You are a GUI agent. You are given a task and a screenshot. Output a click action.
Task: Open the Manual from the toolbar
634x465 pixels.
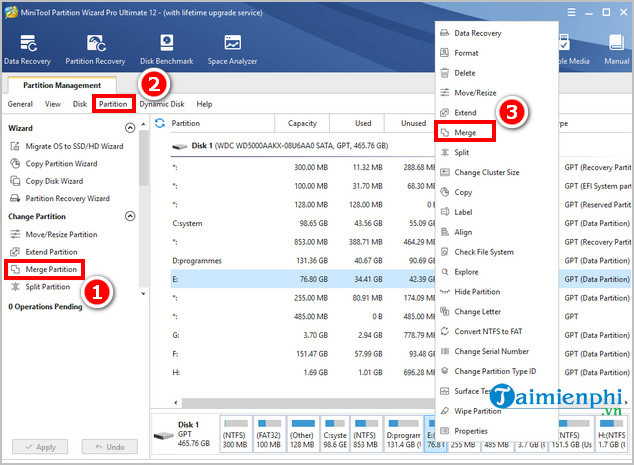(x=617, y=49)
